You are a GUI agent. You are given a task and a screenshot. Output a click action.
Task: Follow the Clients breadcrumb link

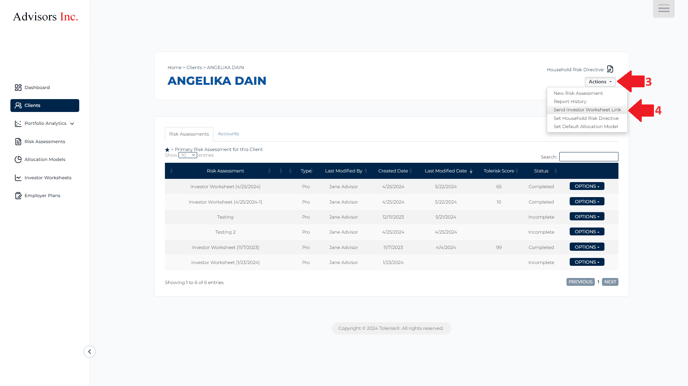pyautogui.click(x=194, y=68)
